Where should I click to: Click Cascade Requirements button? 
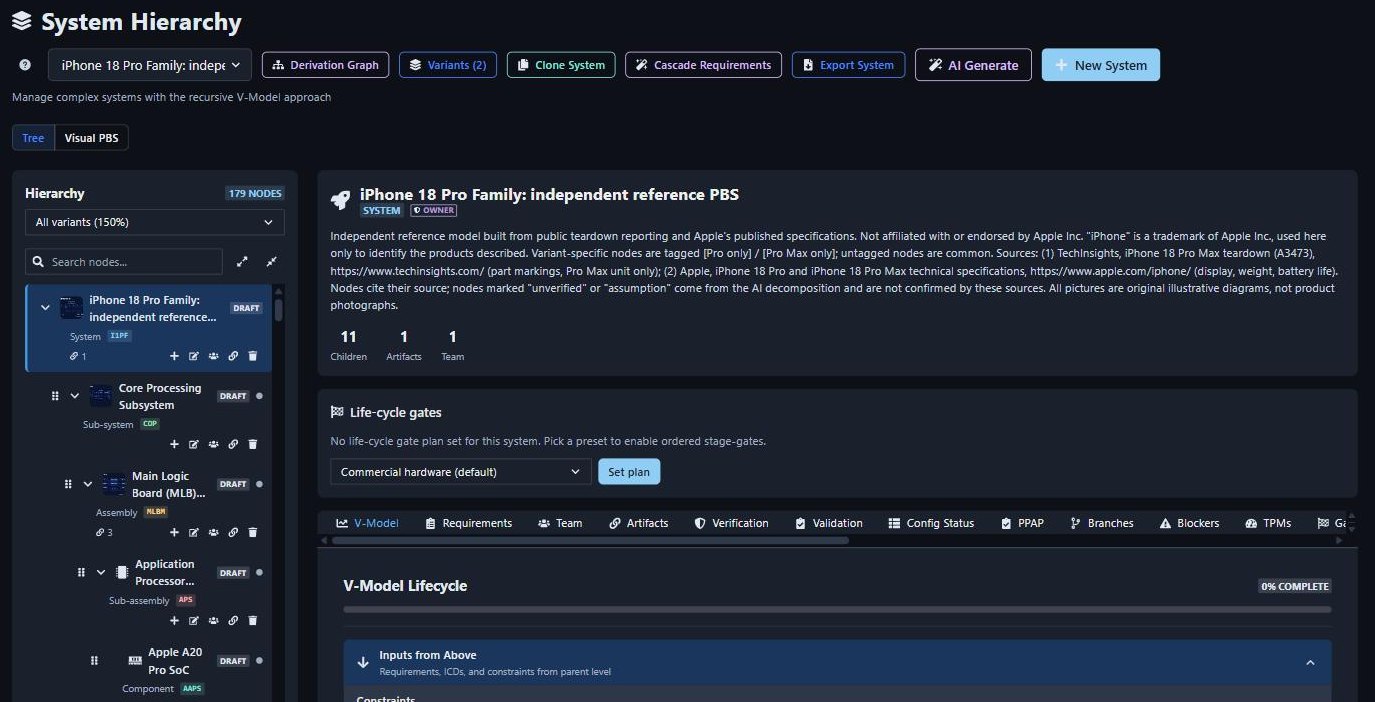tap(703, 65)
